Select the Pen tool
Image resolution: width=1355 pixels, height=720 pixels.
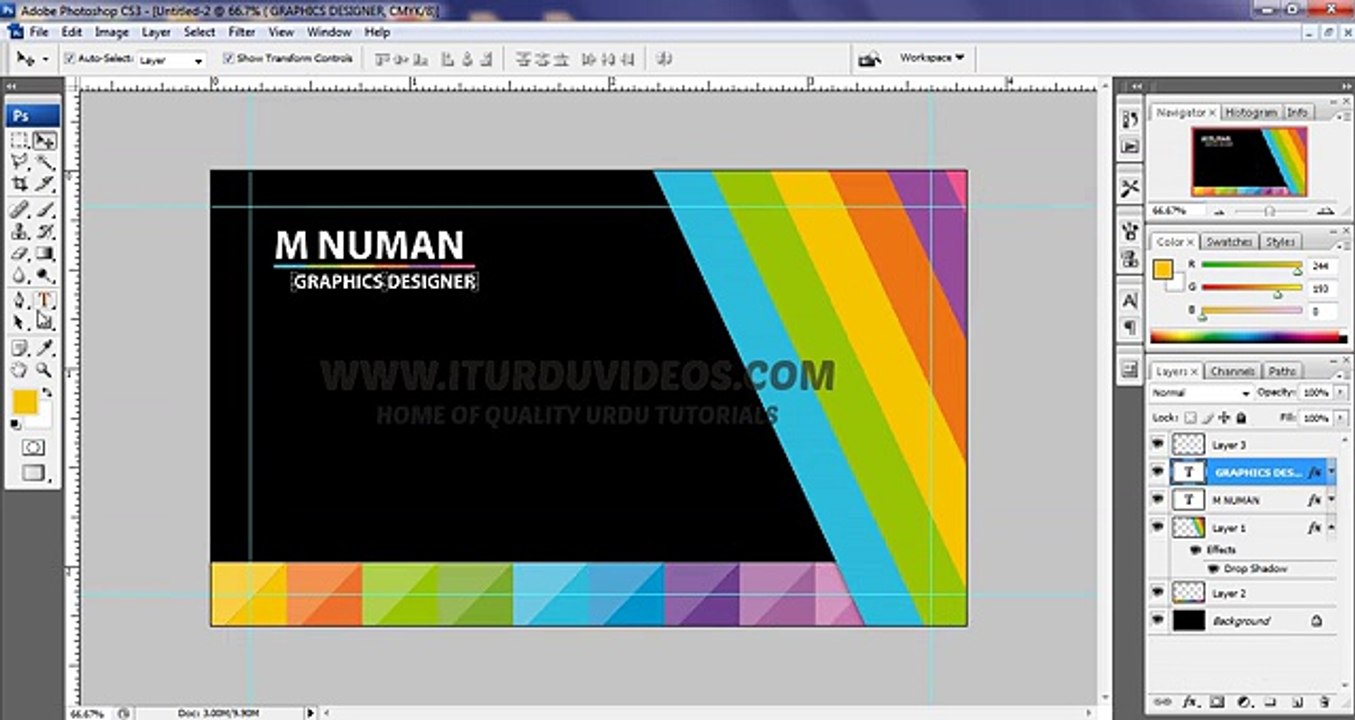[x=19, y=300]
